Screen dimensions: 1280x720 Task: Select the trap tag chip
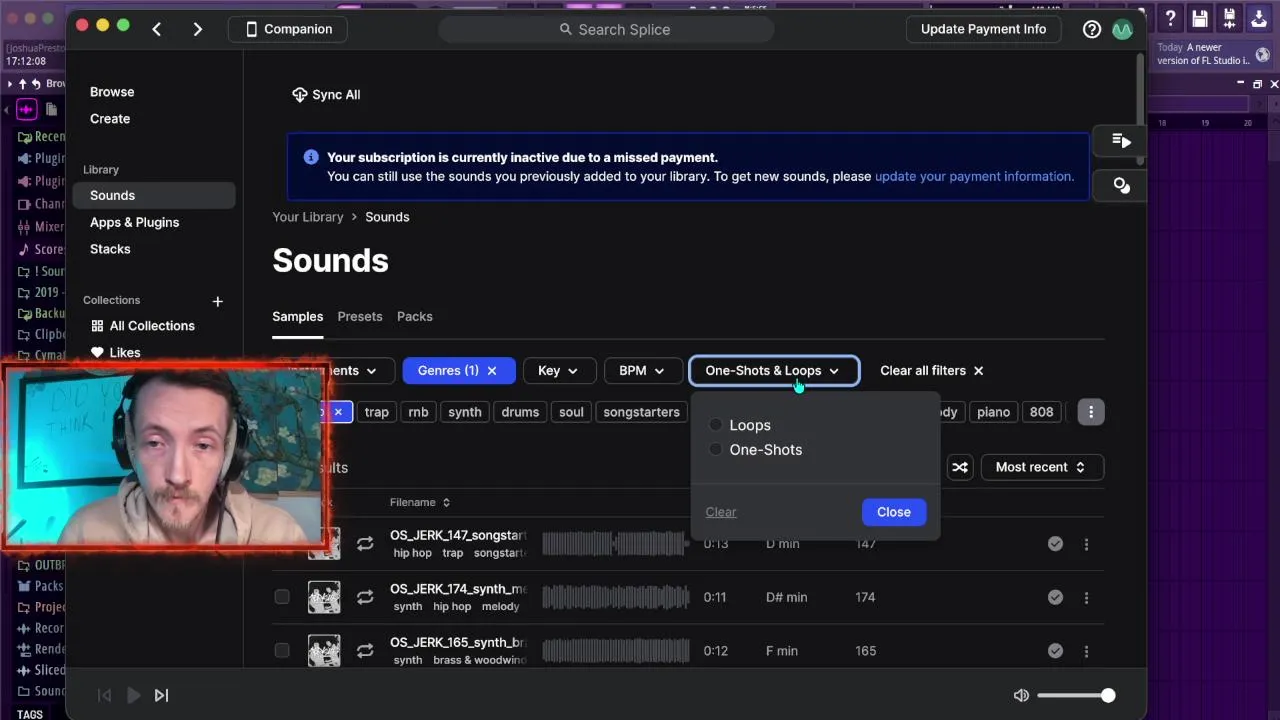[x=377, y=412]
